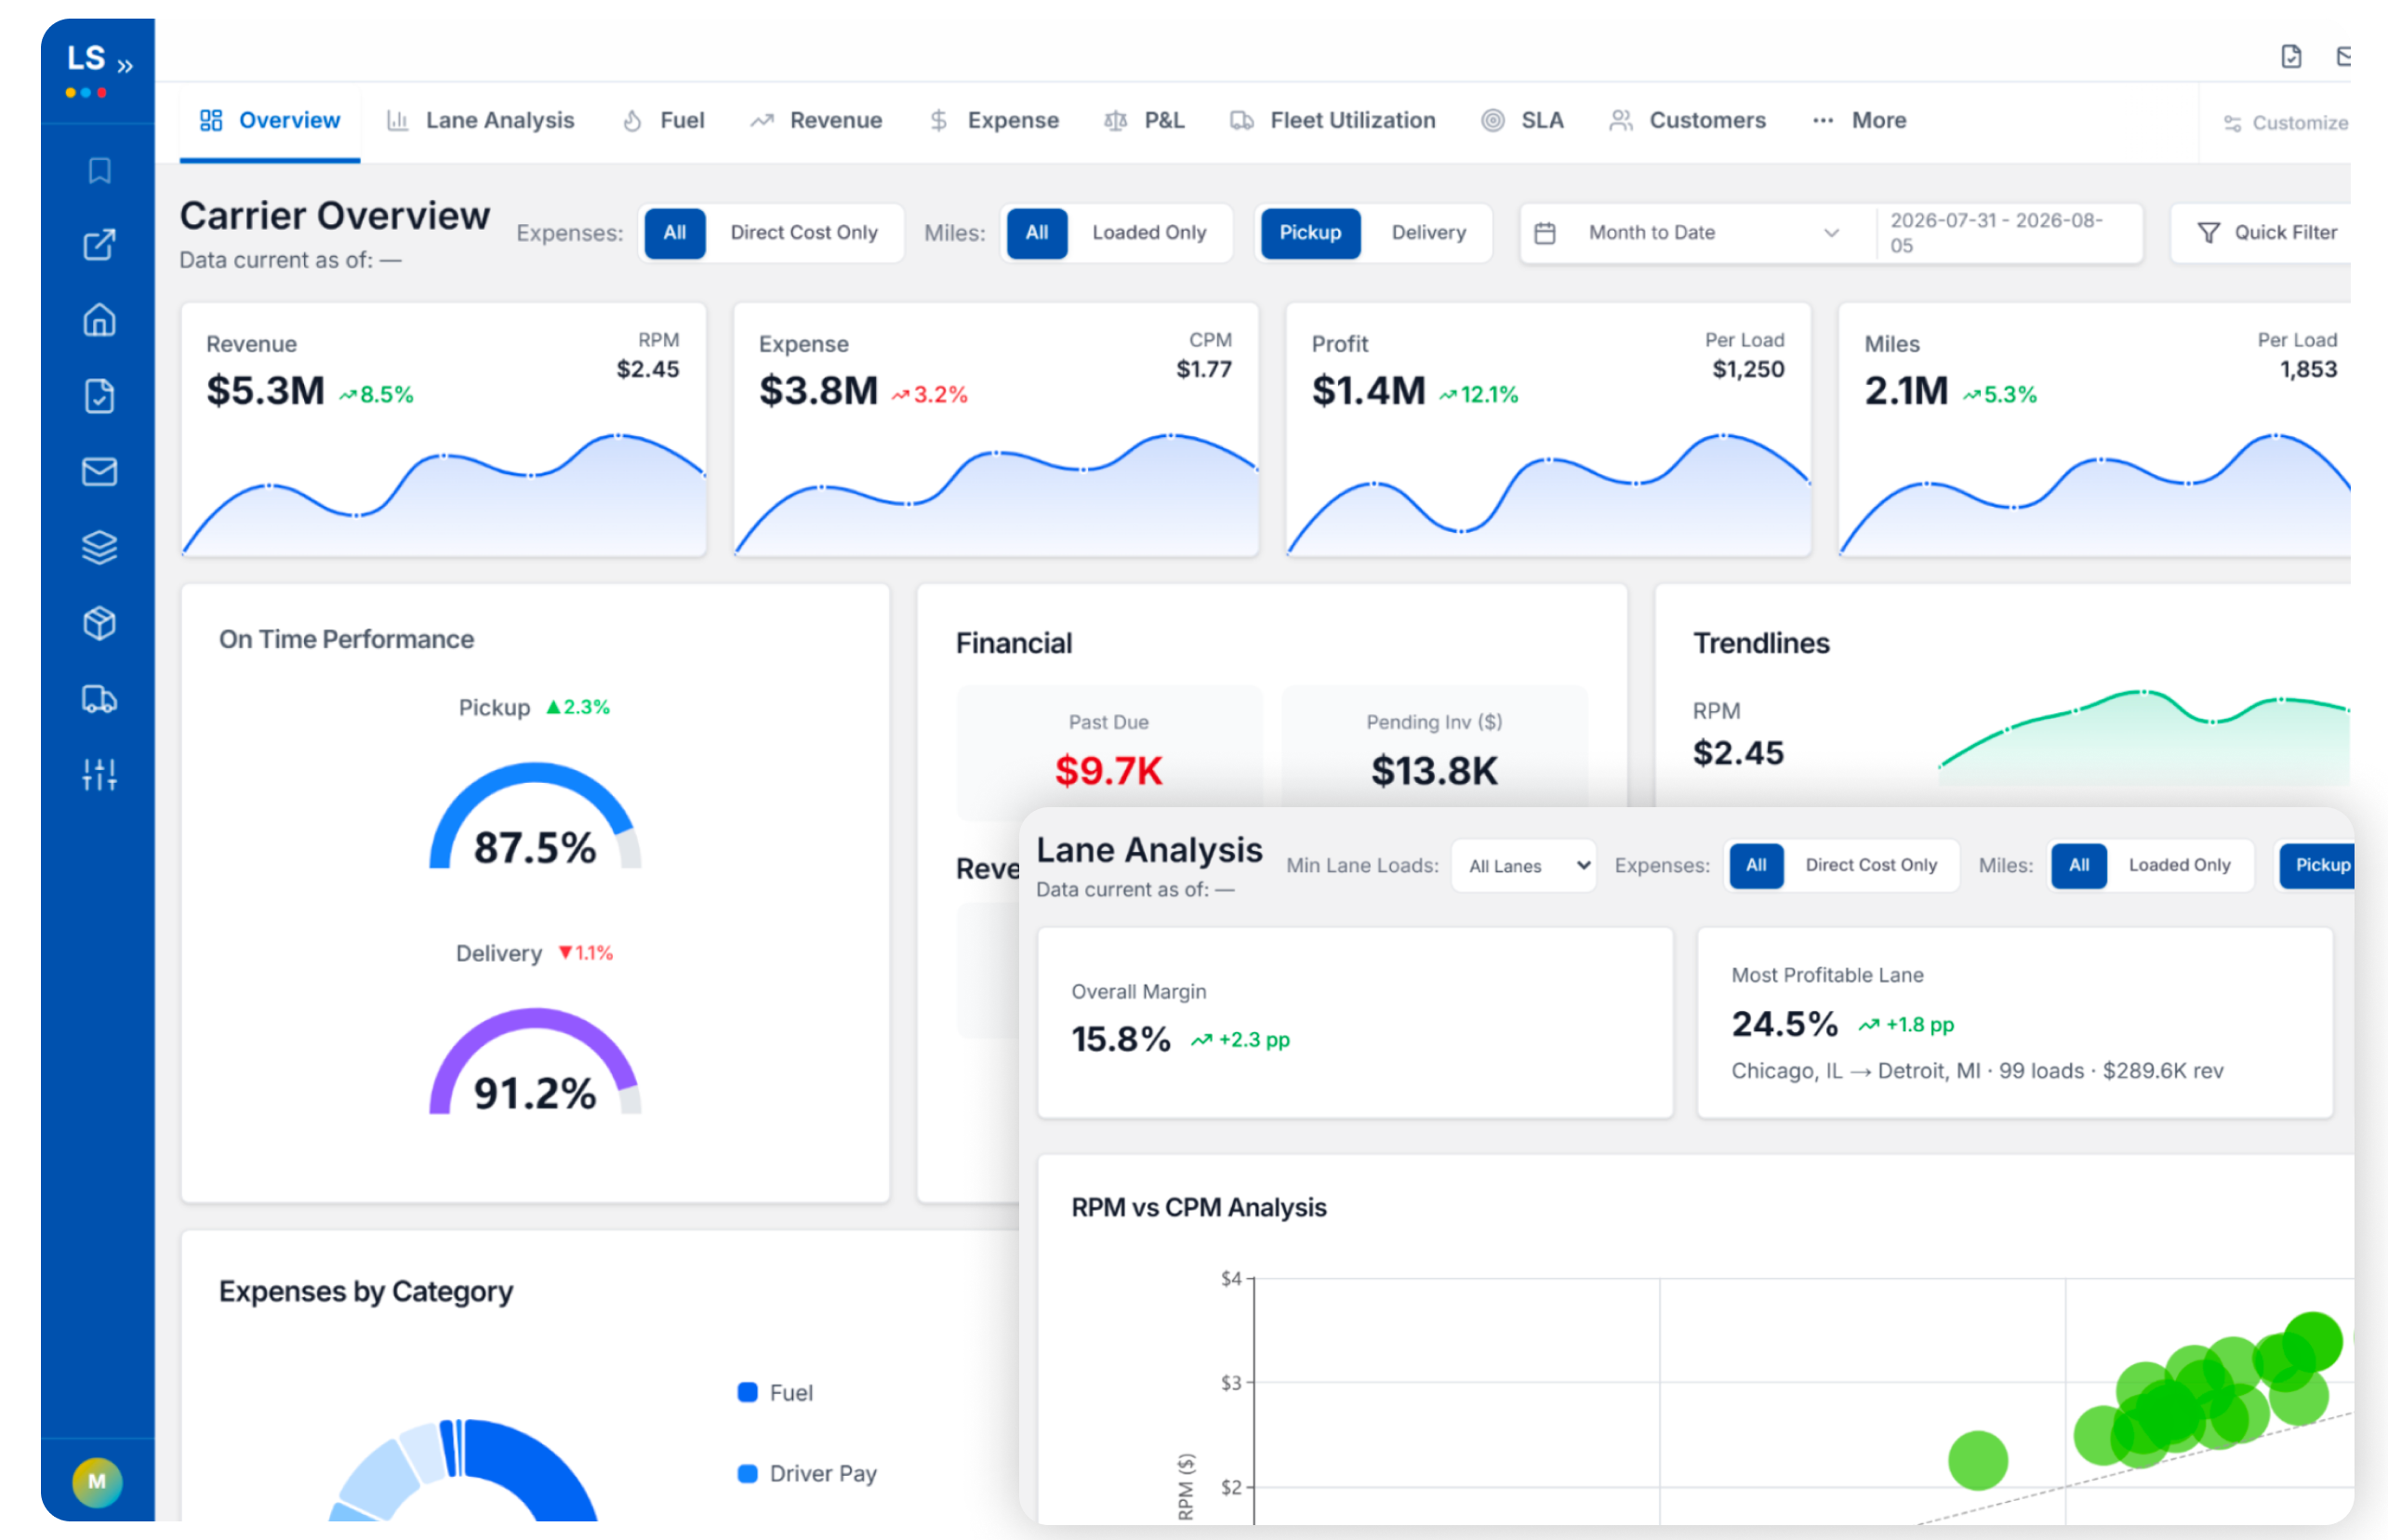The height and width of the screenshot is (1540, 2388).
Task: Open the package box sidebar icon
Action: (x=99, y=623)
